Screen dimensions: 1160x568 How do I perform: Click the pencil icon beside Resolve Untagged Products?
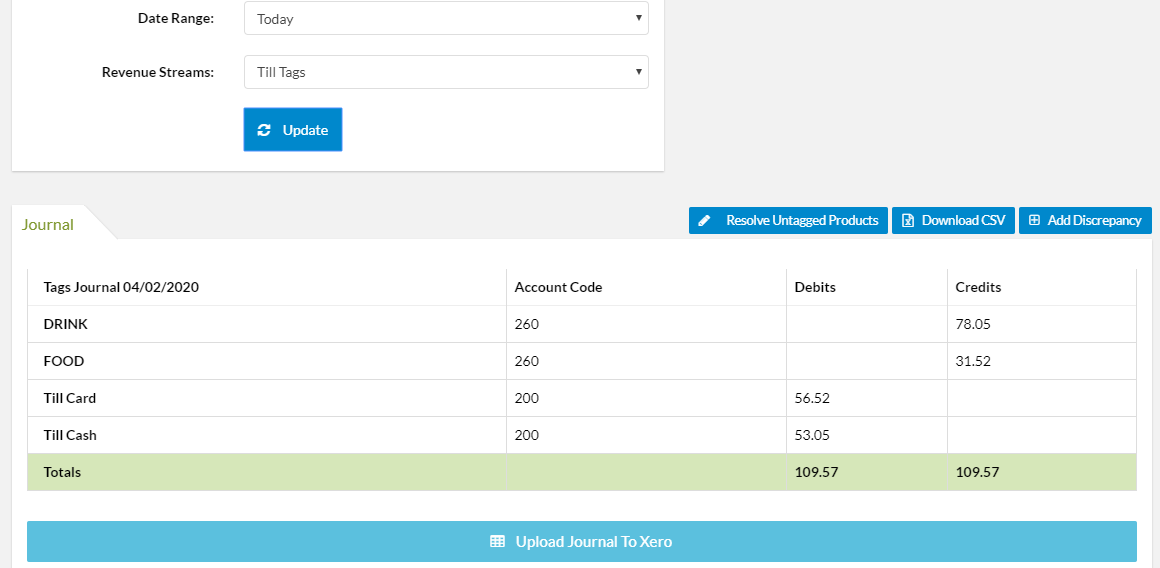705,220
